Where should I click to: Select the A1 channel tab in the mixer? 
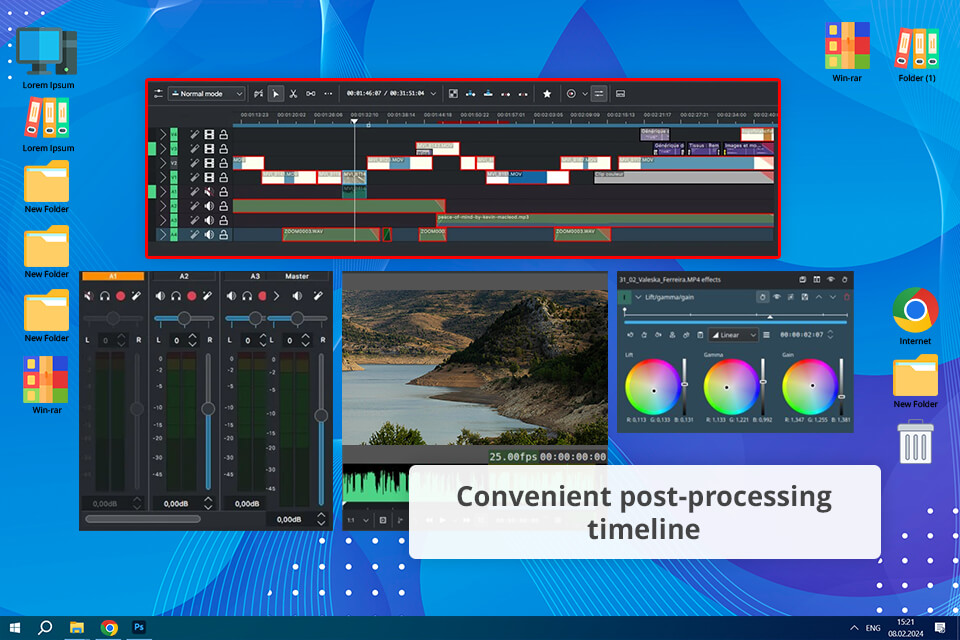[113, 276]
